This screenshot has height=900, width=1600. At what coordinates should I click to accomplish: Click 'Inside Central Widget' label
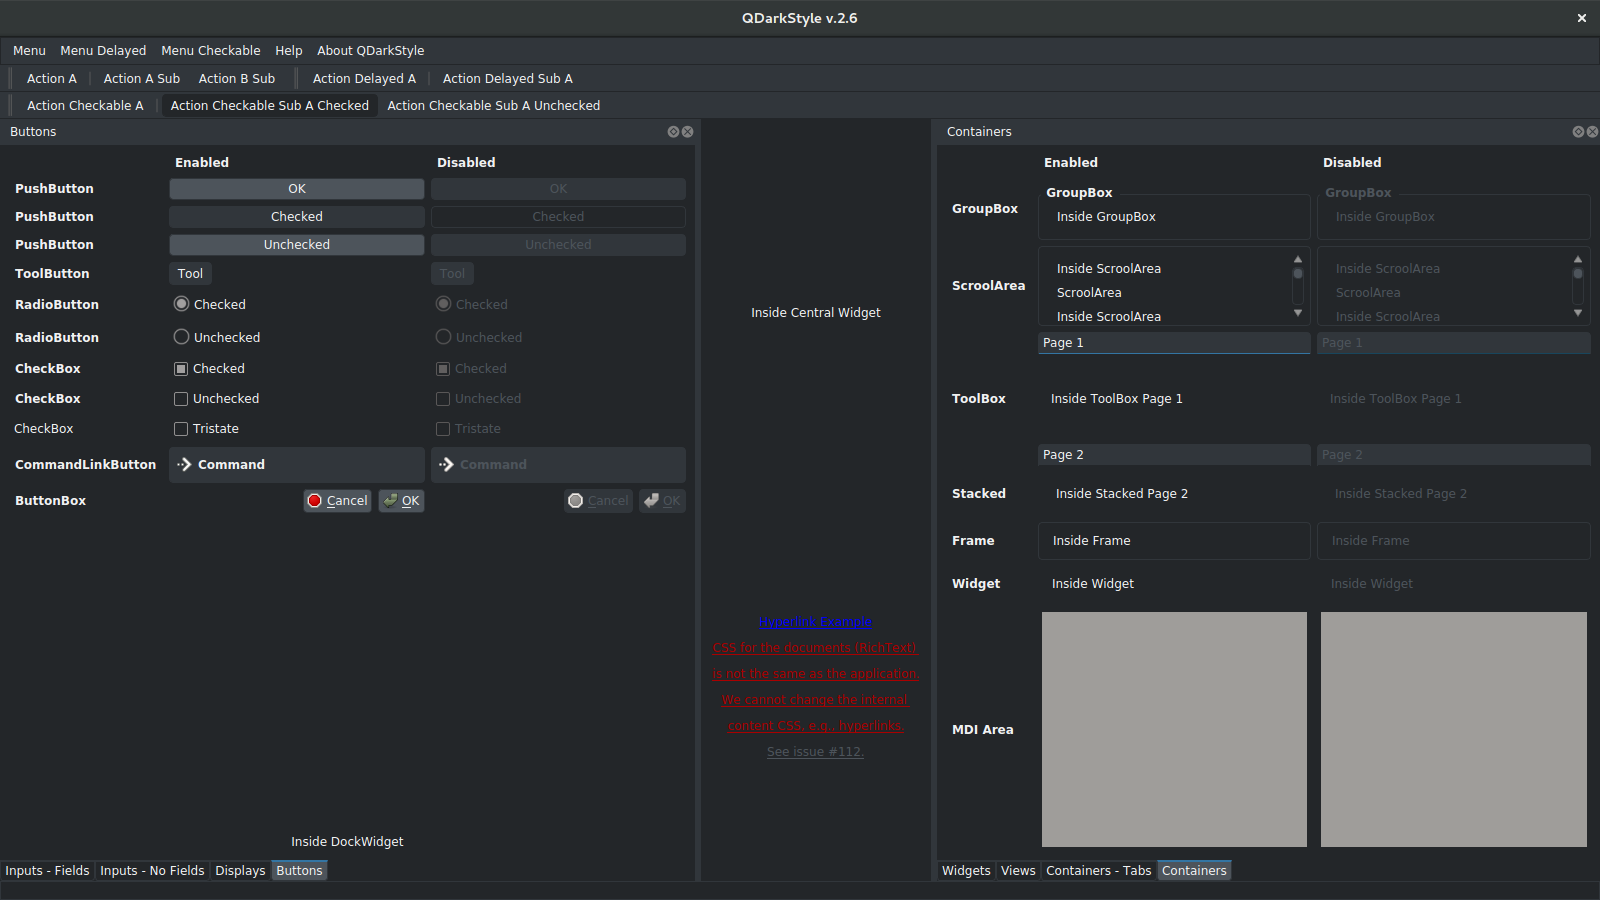(816, 313)
